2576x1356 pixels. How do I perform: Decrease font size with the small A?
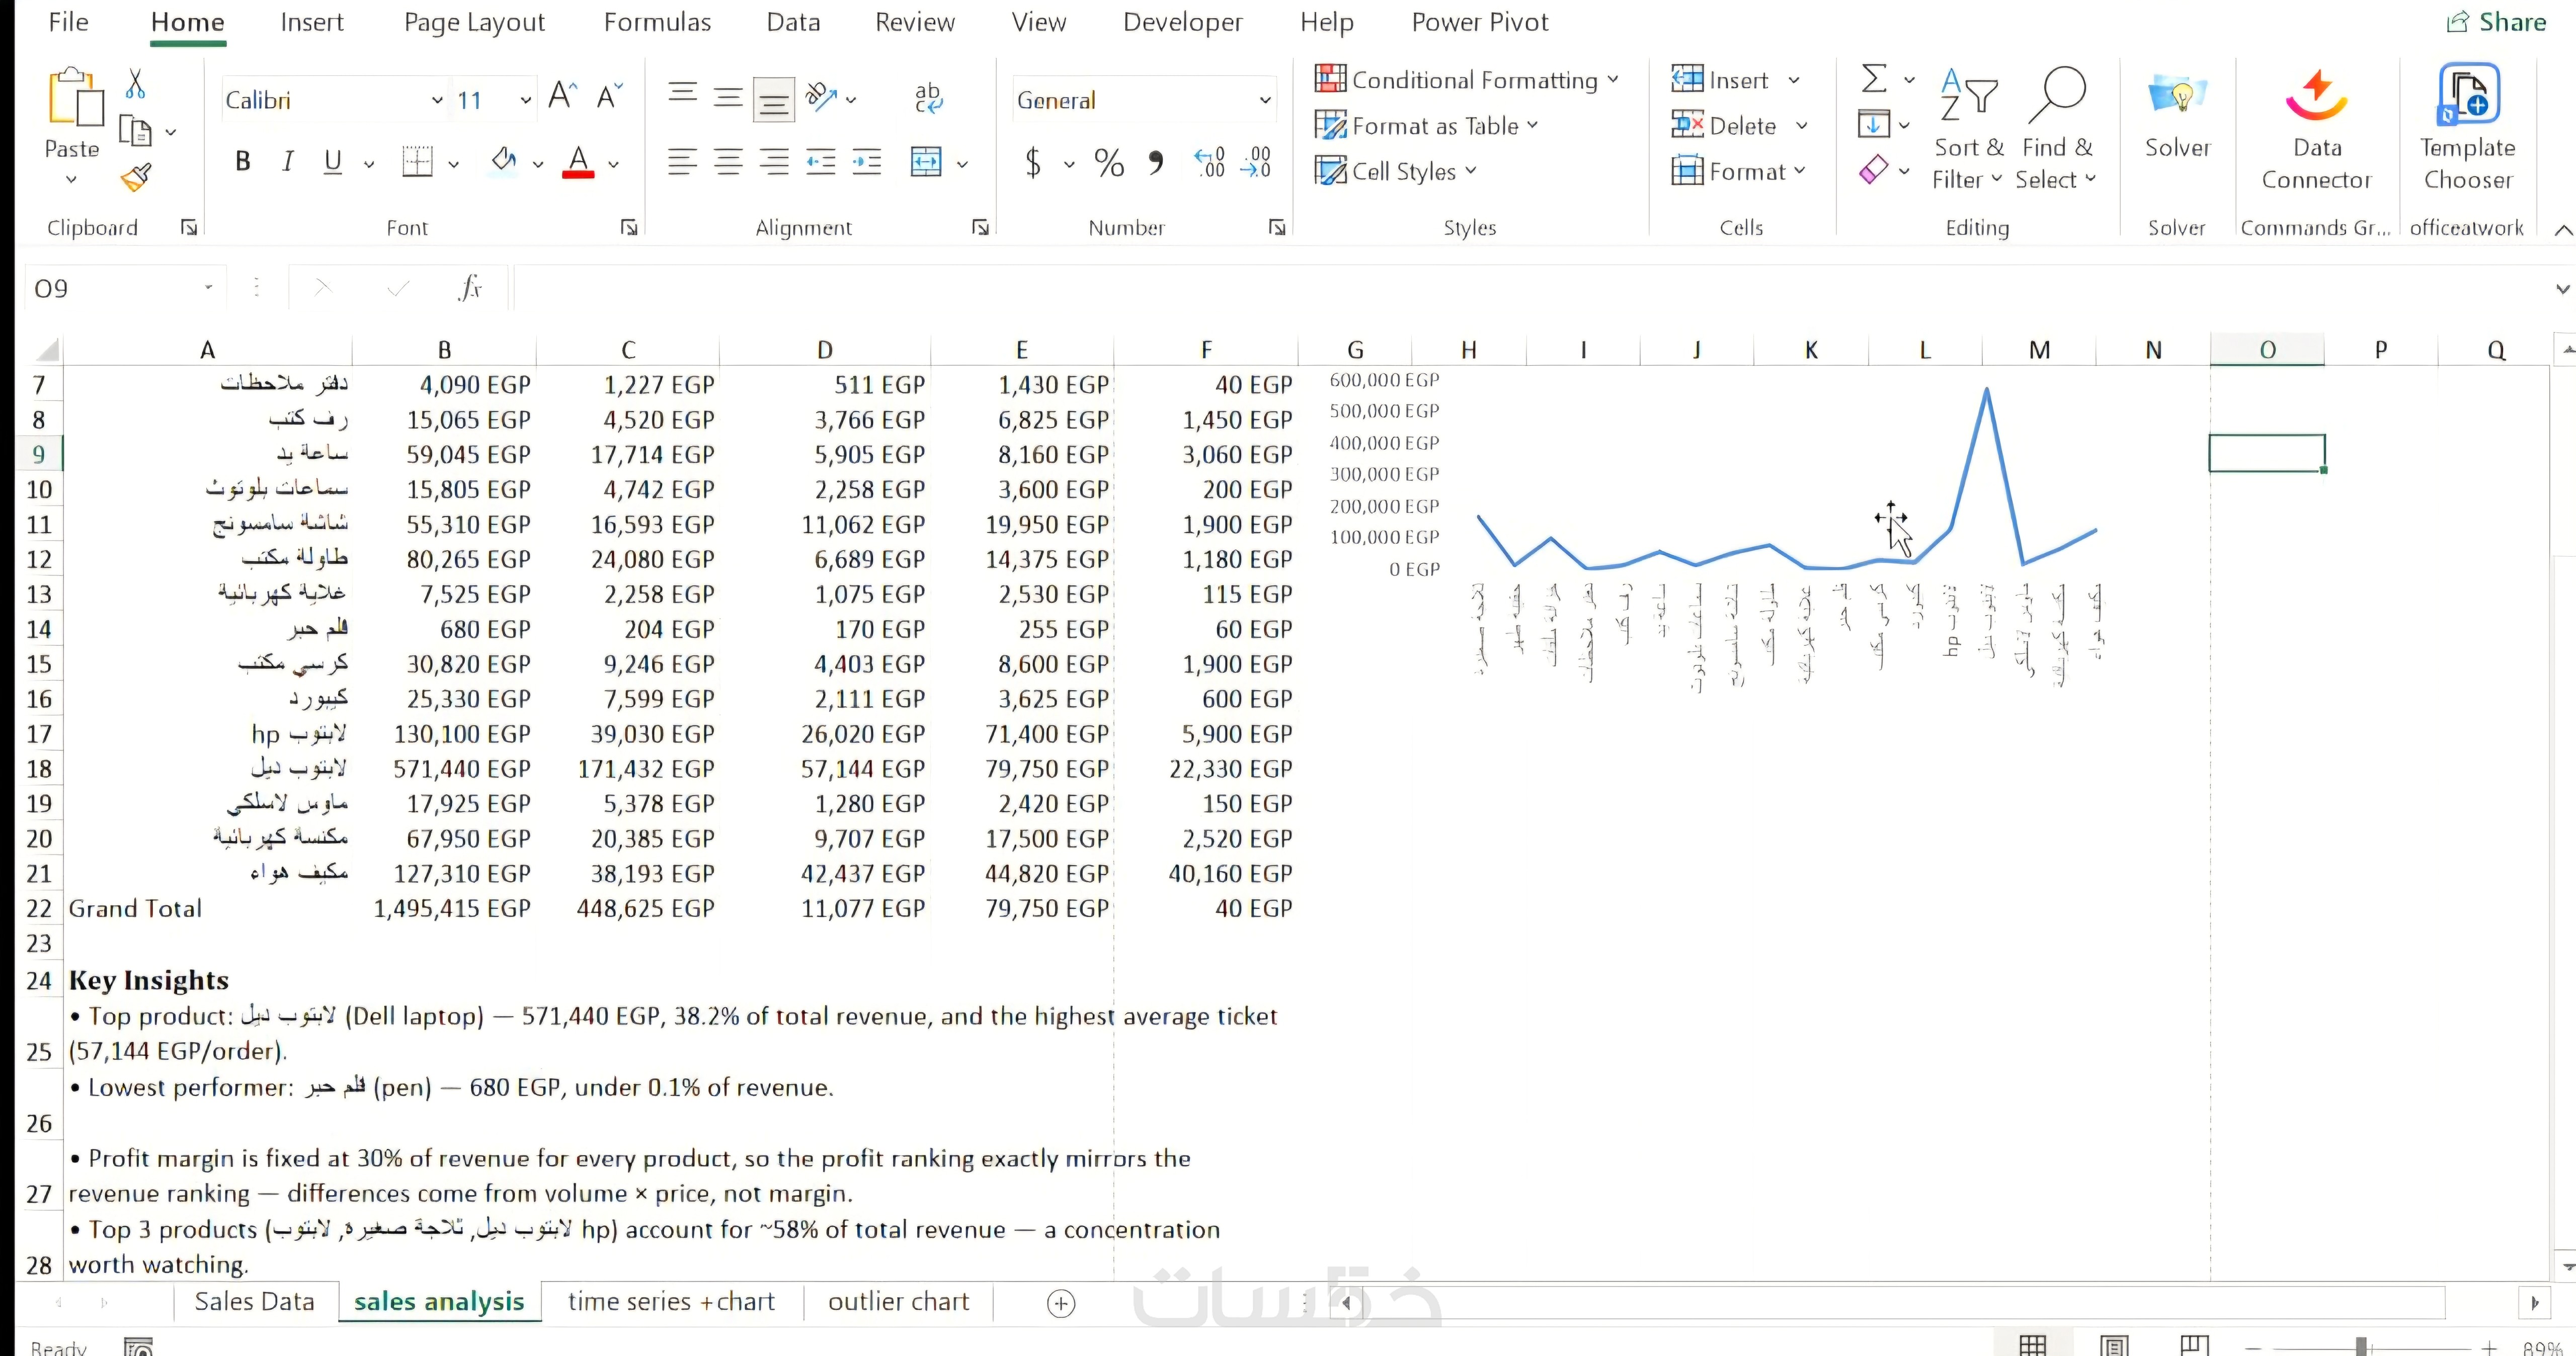click(609, 97)
